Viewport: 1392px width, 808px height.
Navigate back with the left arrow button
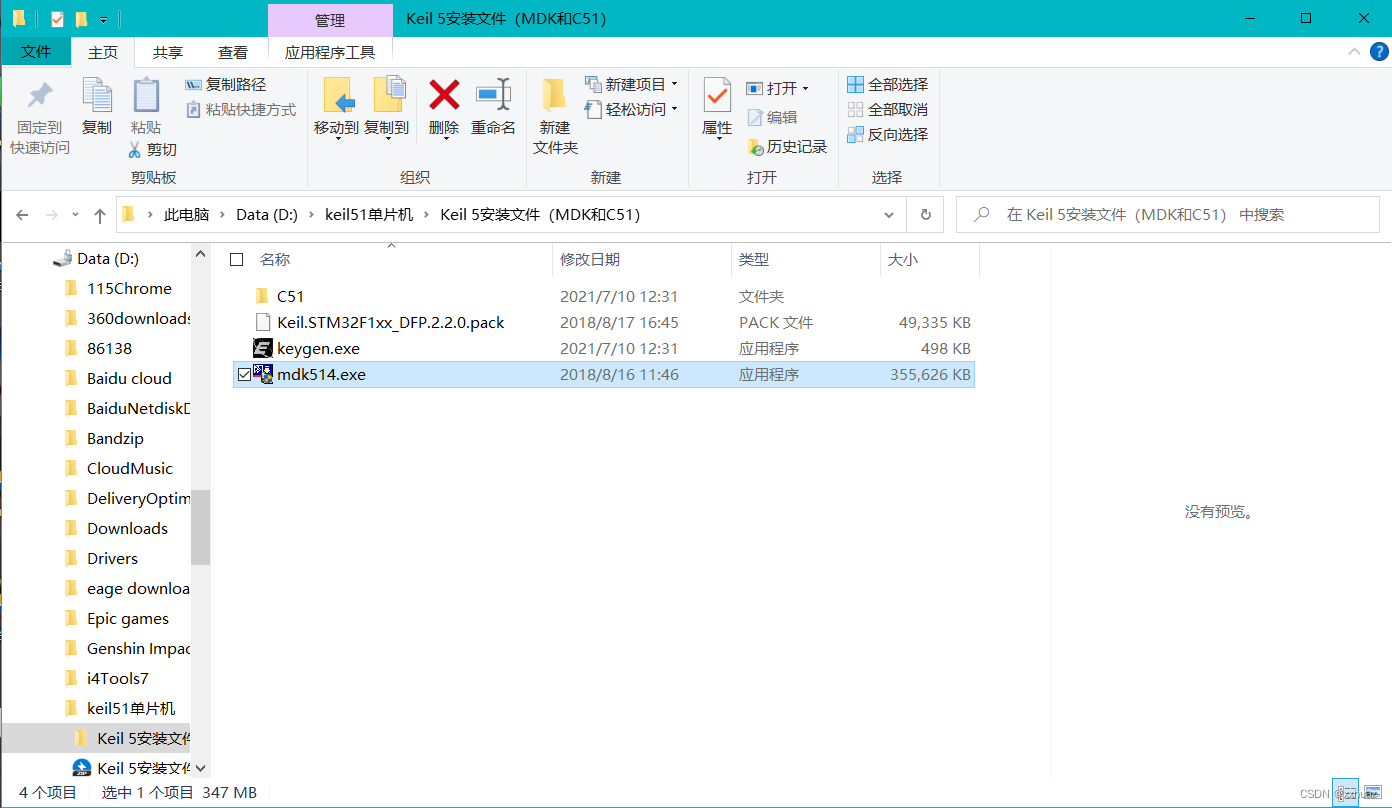pos(22,214)
